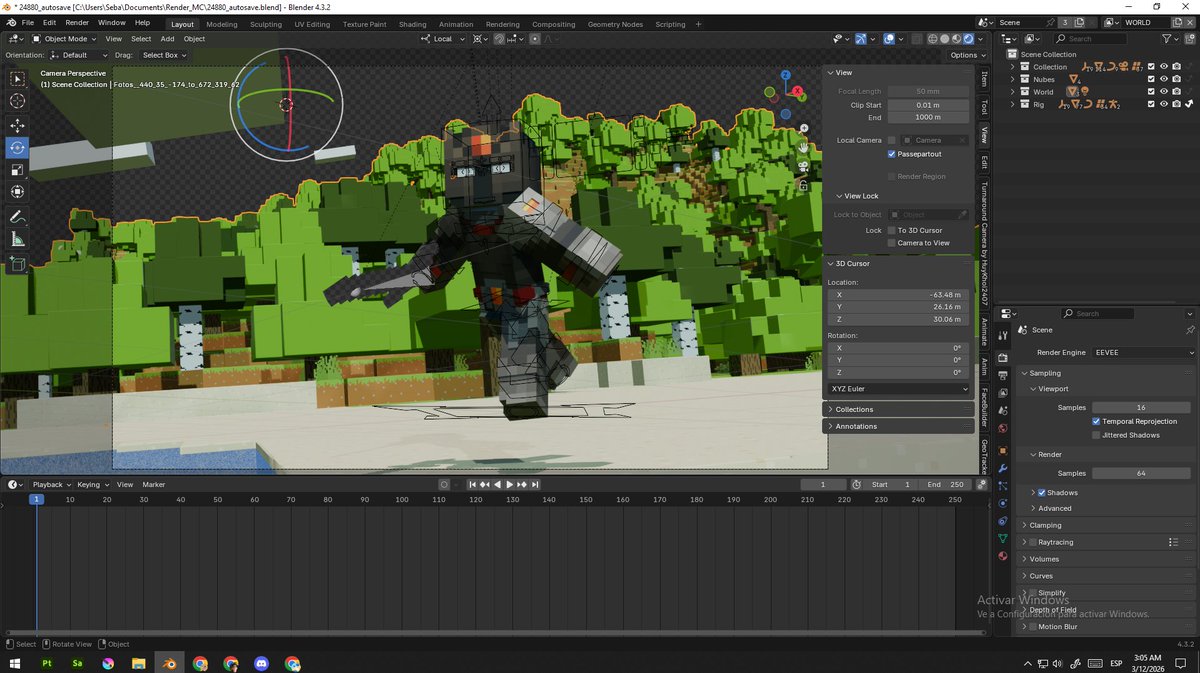Activate the Scale tool

[x=17, y=169]
